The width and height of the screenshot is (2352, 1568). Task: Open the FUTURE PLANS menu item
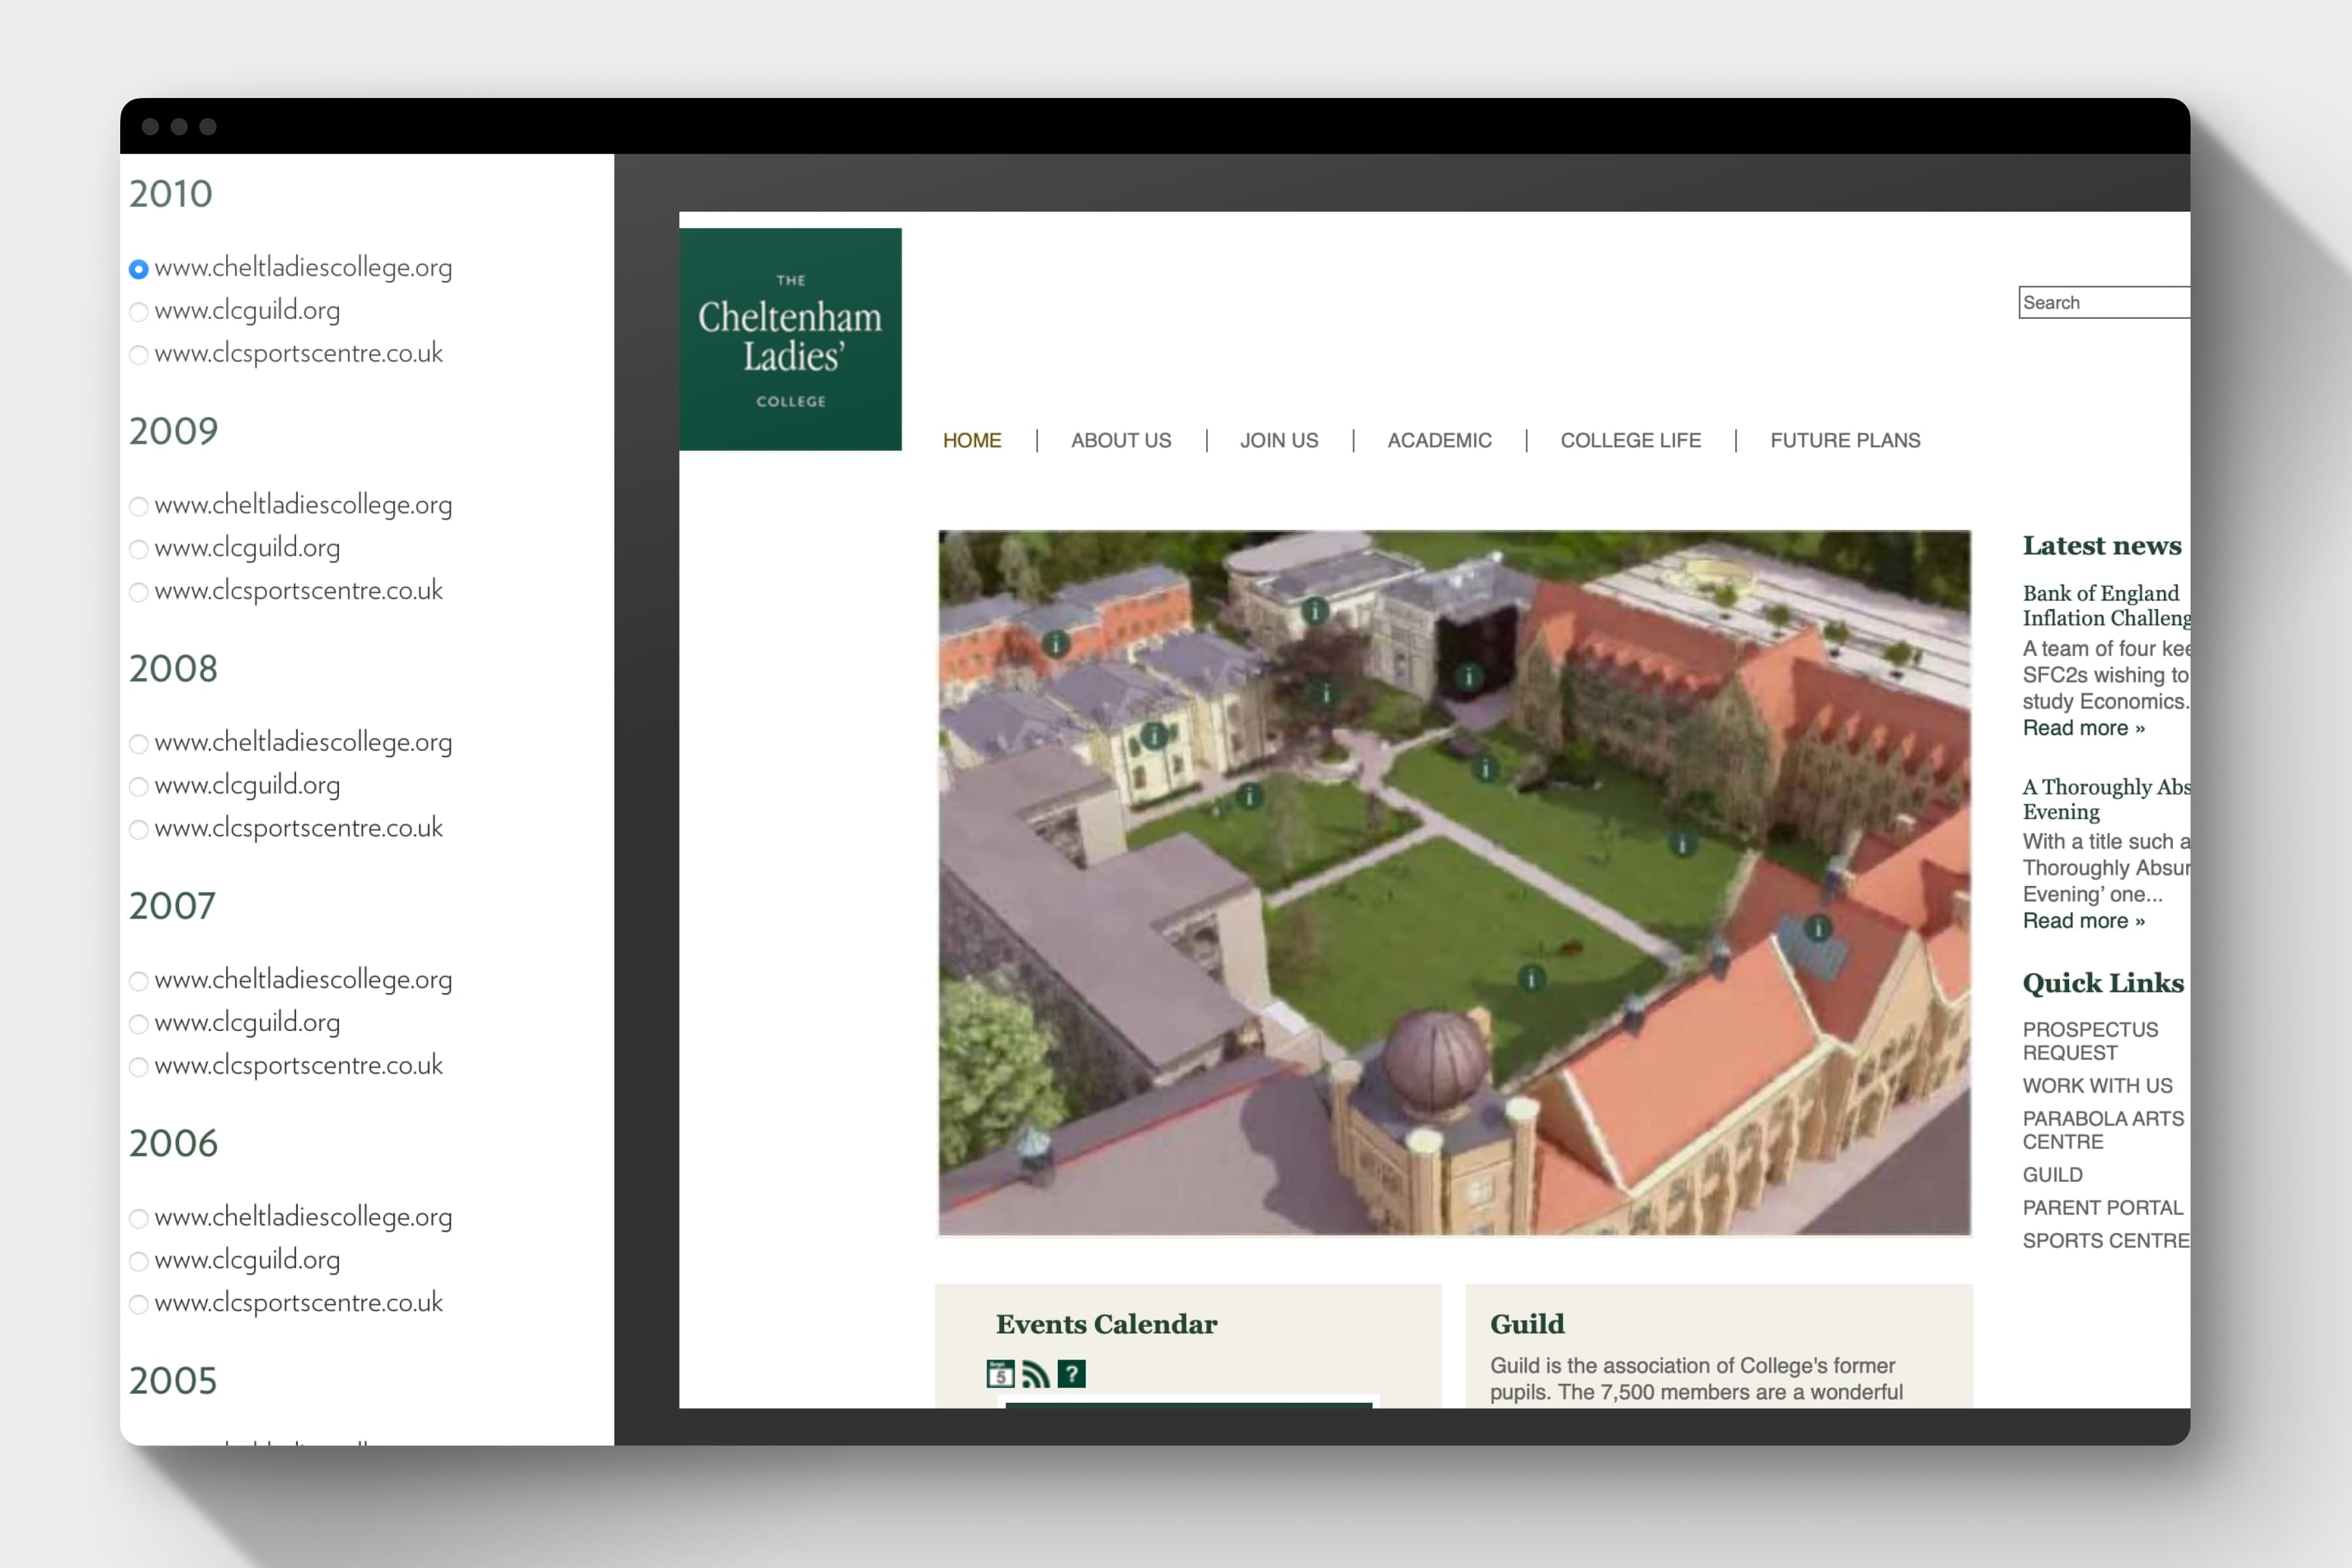(1845, 440)
